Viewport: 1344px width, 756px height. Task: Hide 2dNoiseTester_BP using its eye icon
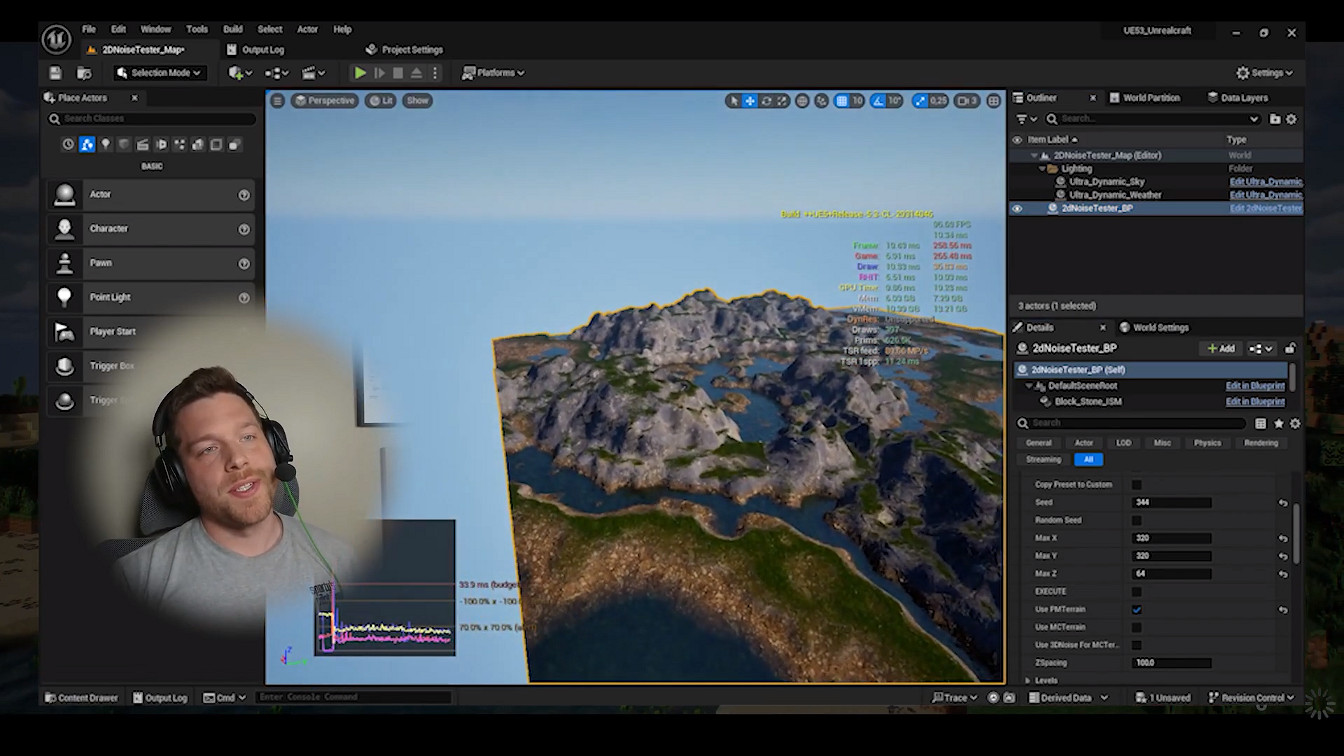(1017, 209)
